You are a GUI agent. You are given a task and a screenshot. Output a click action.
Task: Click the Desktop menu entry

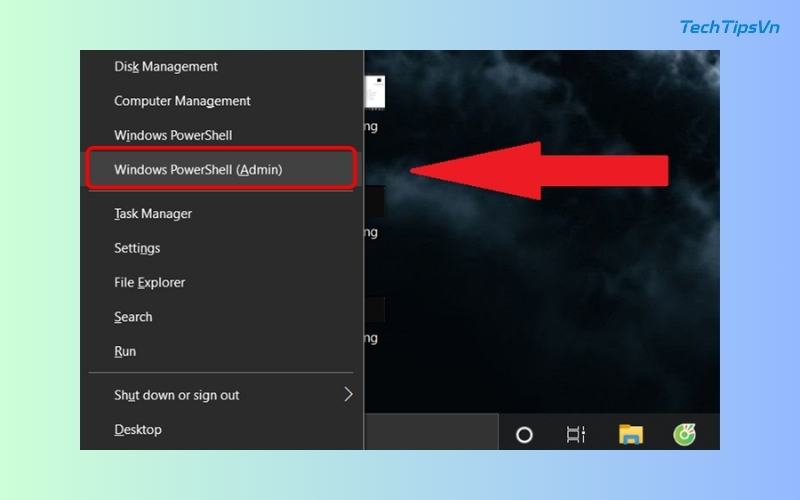(x=221, y=430)
